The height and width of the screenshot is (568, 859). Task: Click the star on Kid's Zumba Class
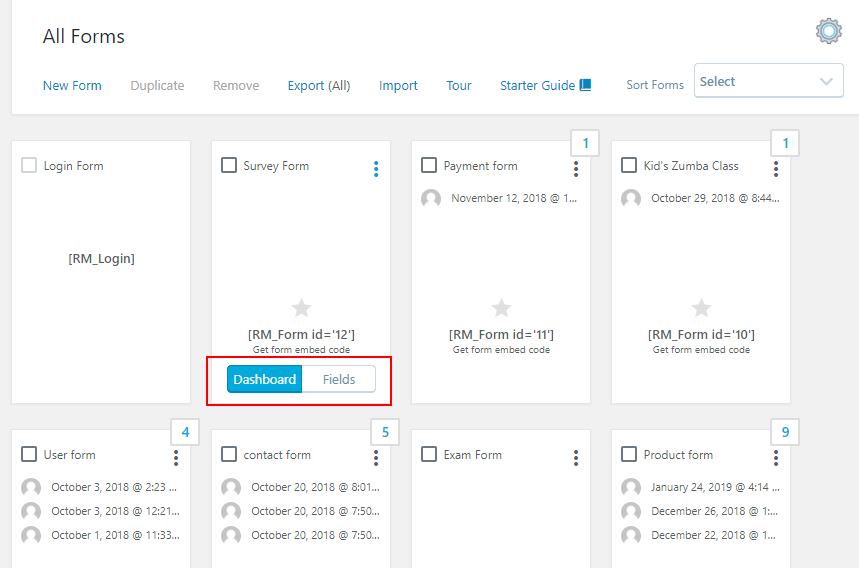(x=701, y=308)
